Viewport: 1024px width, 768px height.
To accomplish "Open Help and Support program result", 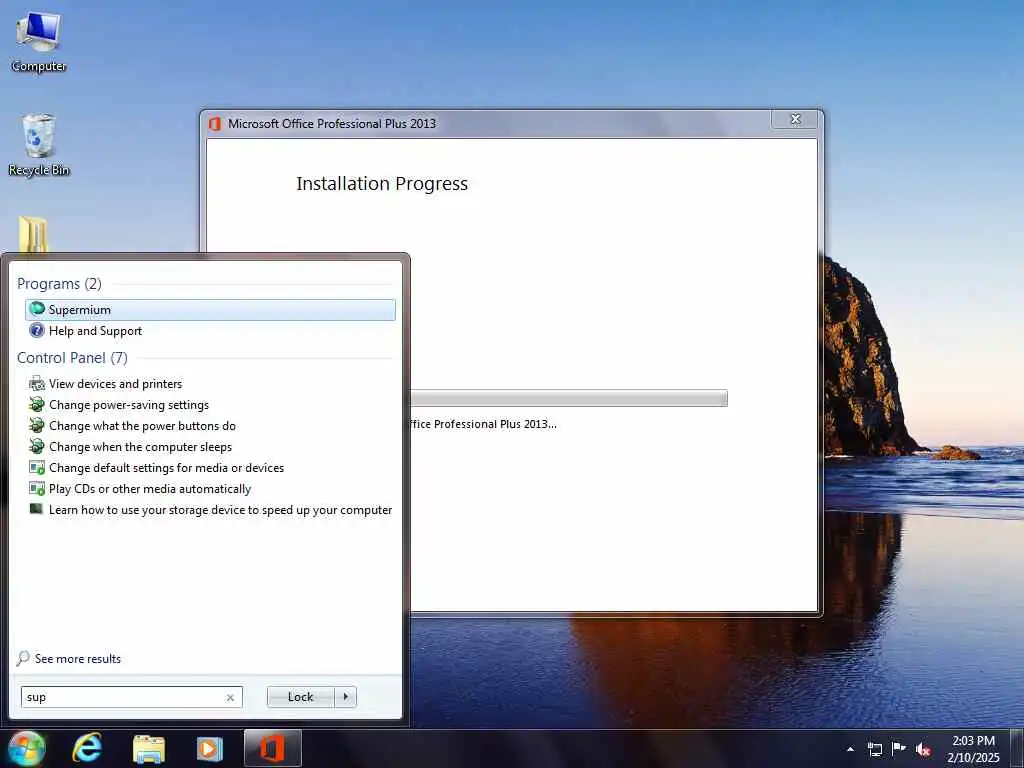I will (x=95, y=331).
